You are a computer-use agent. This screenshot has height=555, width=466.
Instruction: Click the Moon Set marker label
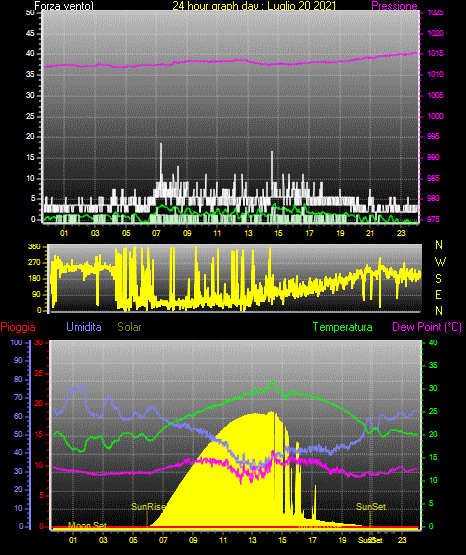pyautogui.click(x=87, y=525)
